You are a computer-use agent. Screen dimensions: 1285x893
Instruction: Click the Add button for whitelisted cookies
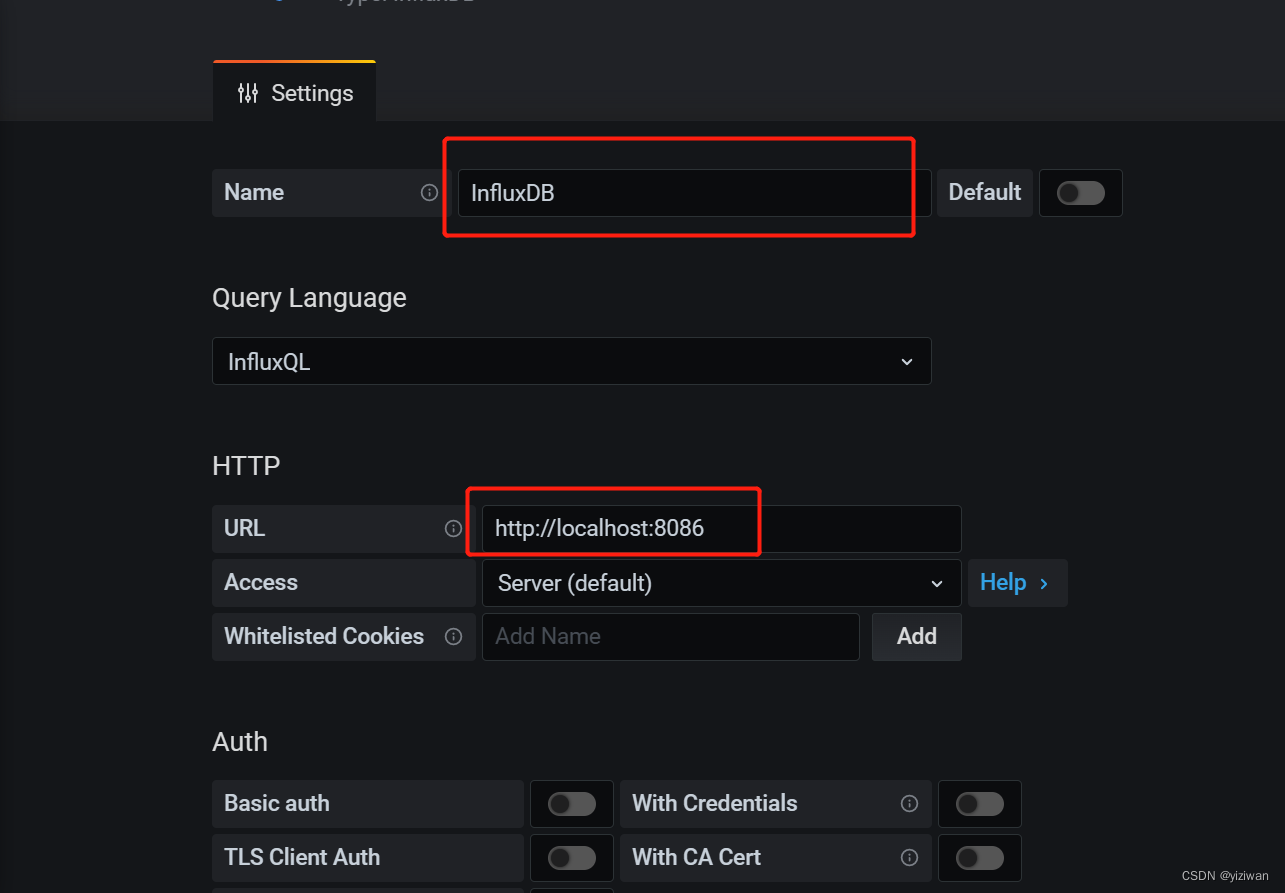tap(915, 636)
